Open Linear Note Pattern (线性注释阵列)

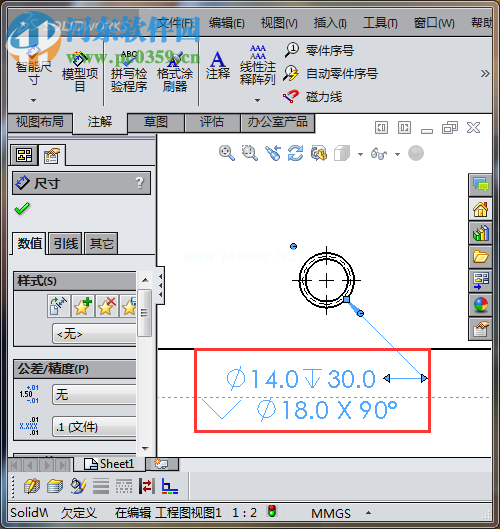pos(258,66)
